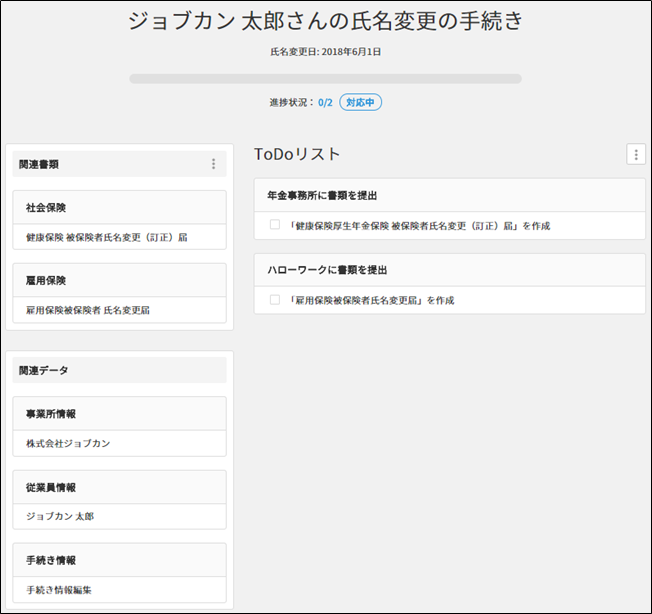Viewport: 652px width, 614px height.
Task: Click the 「健康保険厚生年金保険 被保険者氏名変更（訂正）届」を作成 task text
Action: click(420, 226)
